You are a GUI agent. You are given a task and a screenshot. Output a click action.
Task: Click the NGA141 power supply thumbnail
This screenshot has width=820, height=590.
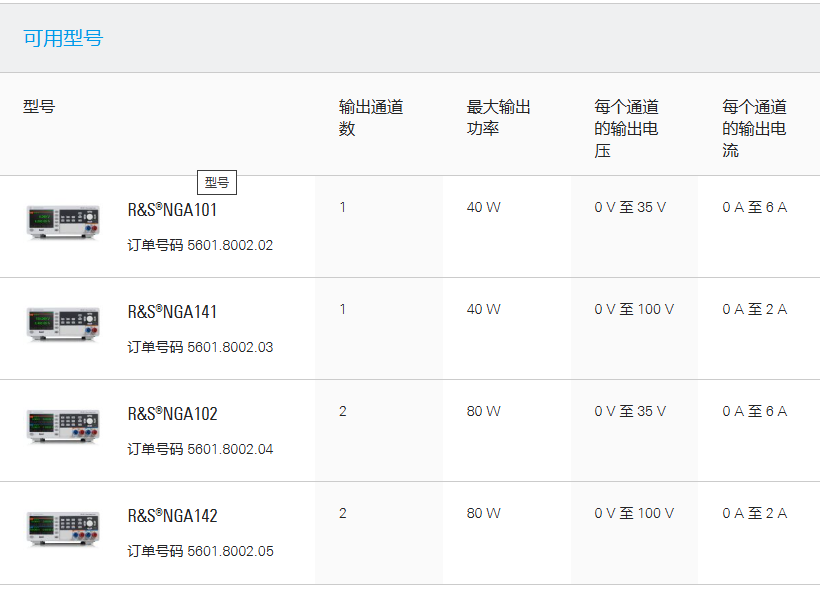click(63, 324)
